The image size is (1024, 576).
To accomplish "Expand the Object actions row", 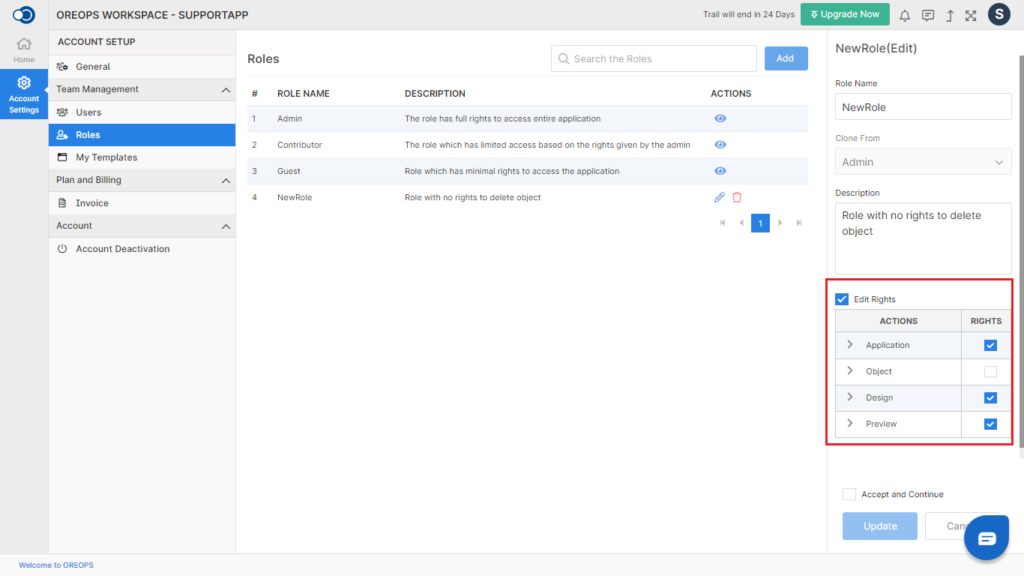I will click(850, 370).
